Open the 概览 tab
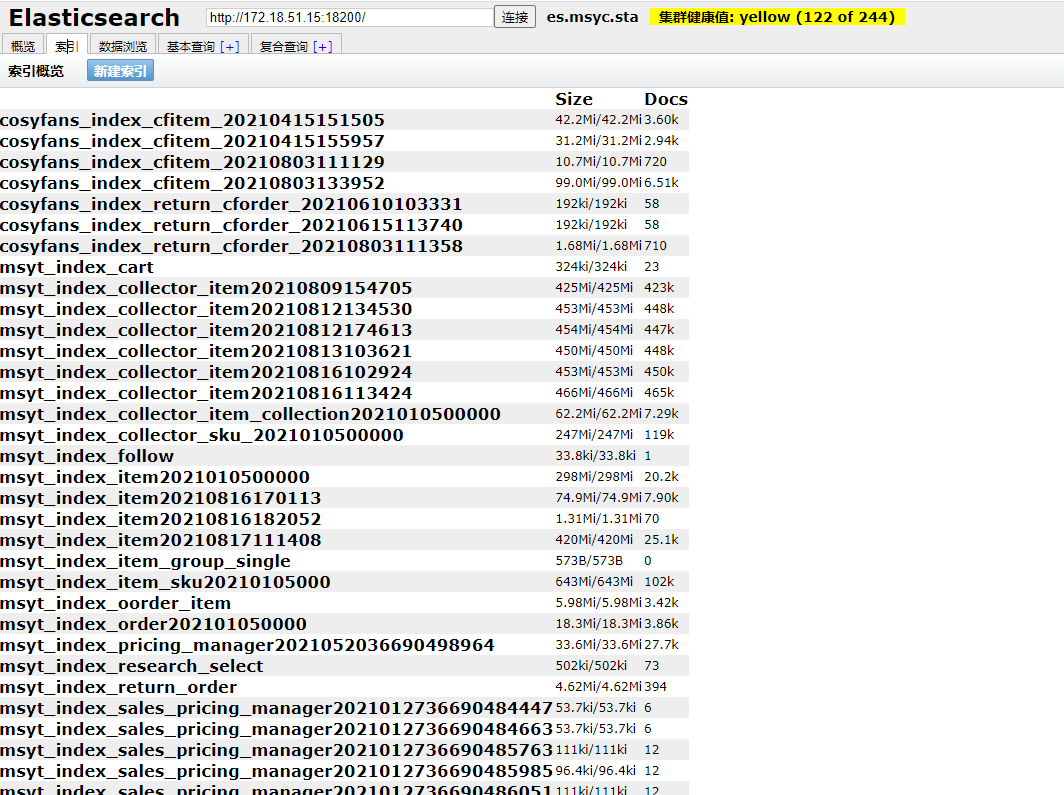Viewport: 1064px width, 795px height. [x=23, y=45]
